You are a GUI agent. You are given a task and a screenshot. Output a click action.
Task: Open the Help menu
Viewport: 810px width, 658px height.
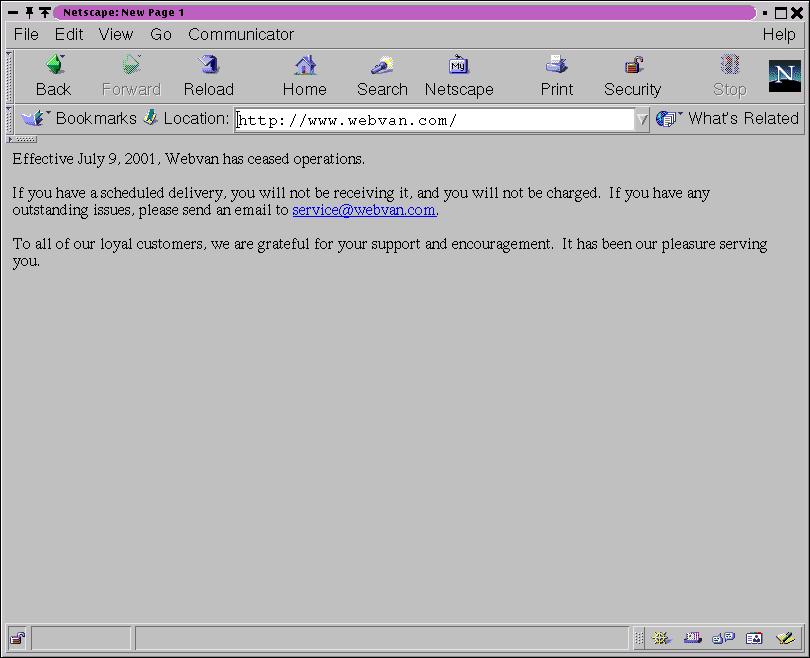point(779,35)
